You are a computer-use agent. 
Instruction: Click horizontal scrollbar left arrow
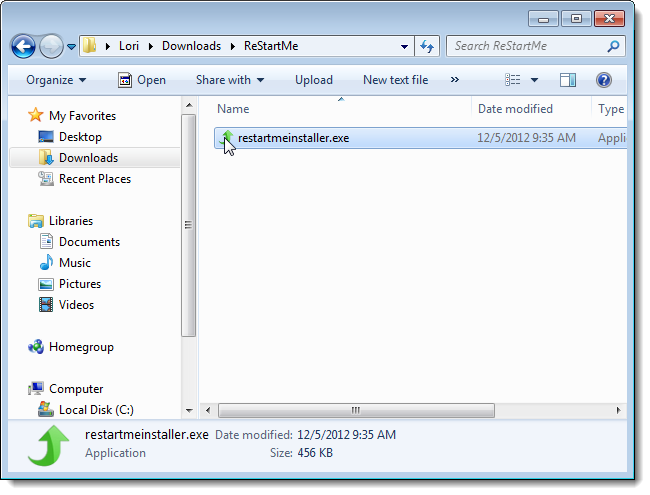208,410
